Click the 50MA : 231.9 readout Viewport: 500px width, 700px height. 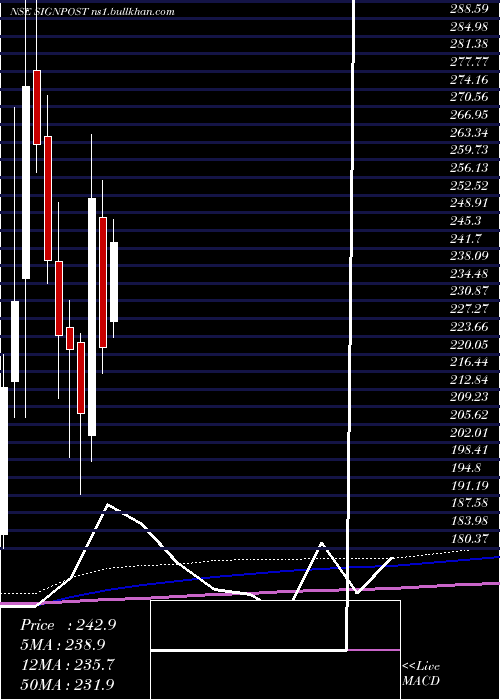tap(67, 684)
